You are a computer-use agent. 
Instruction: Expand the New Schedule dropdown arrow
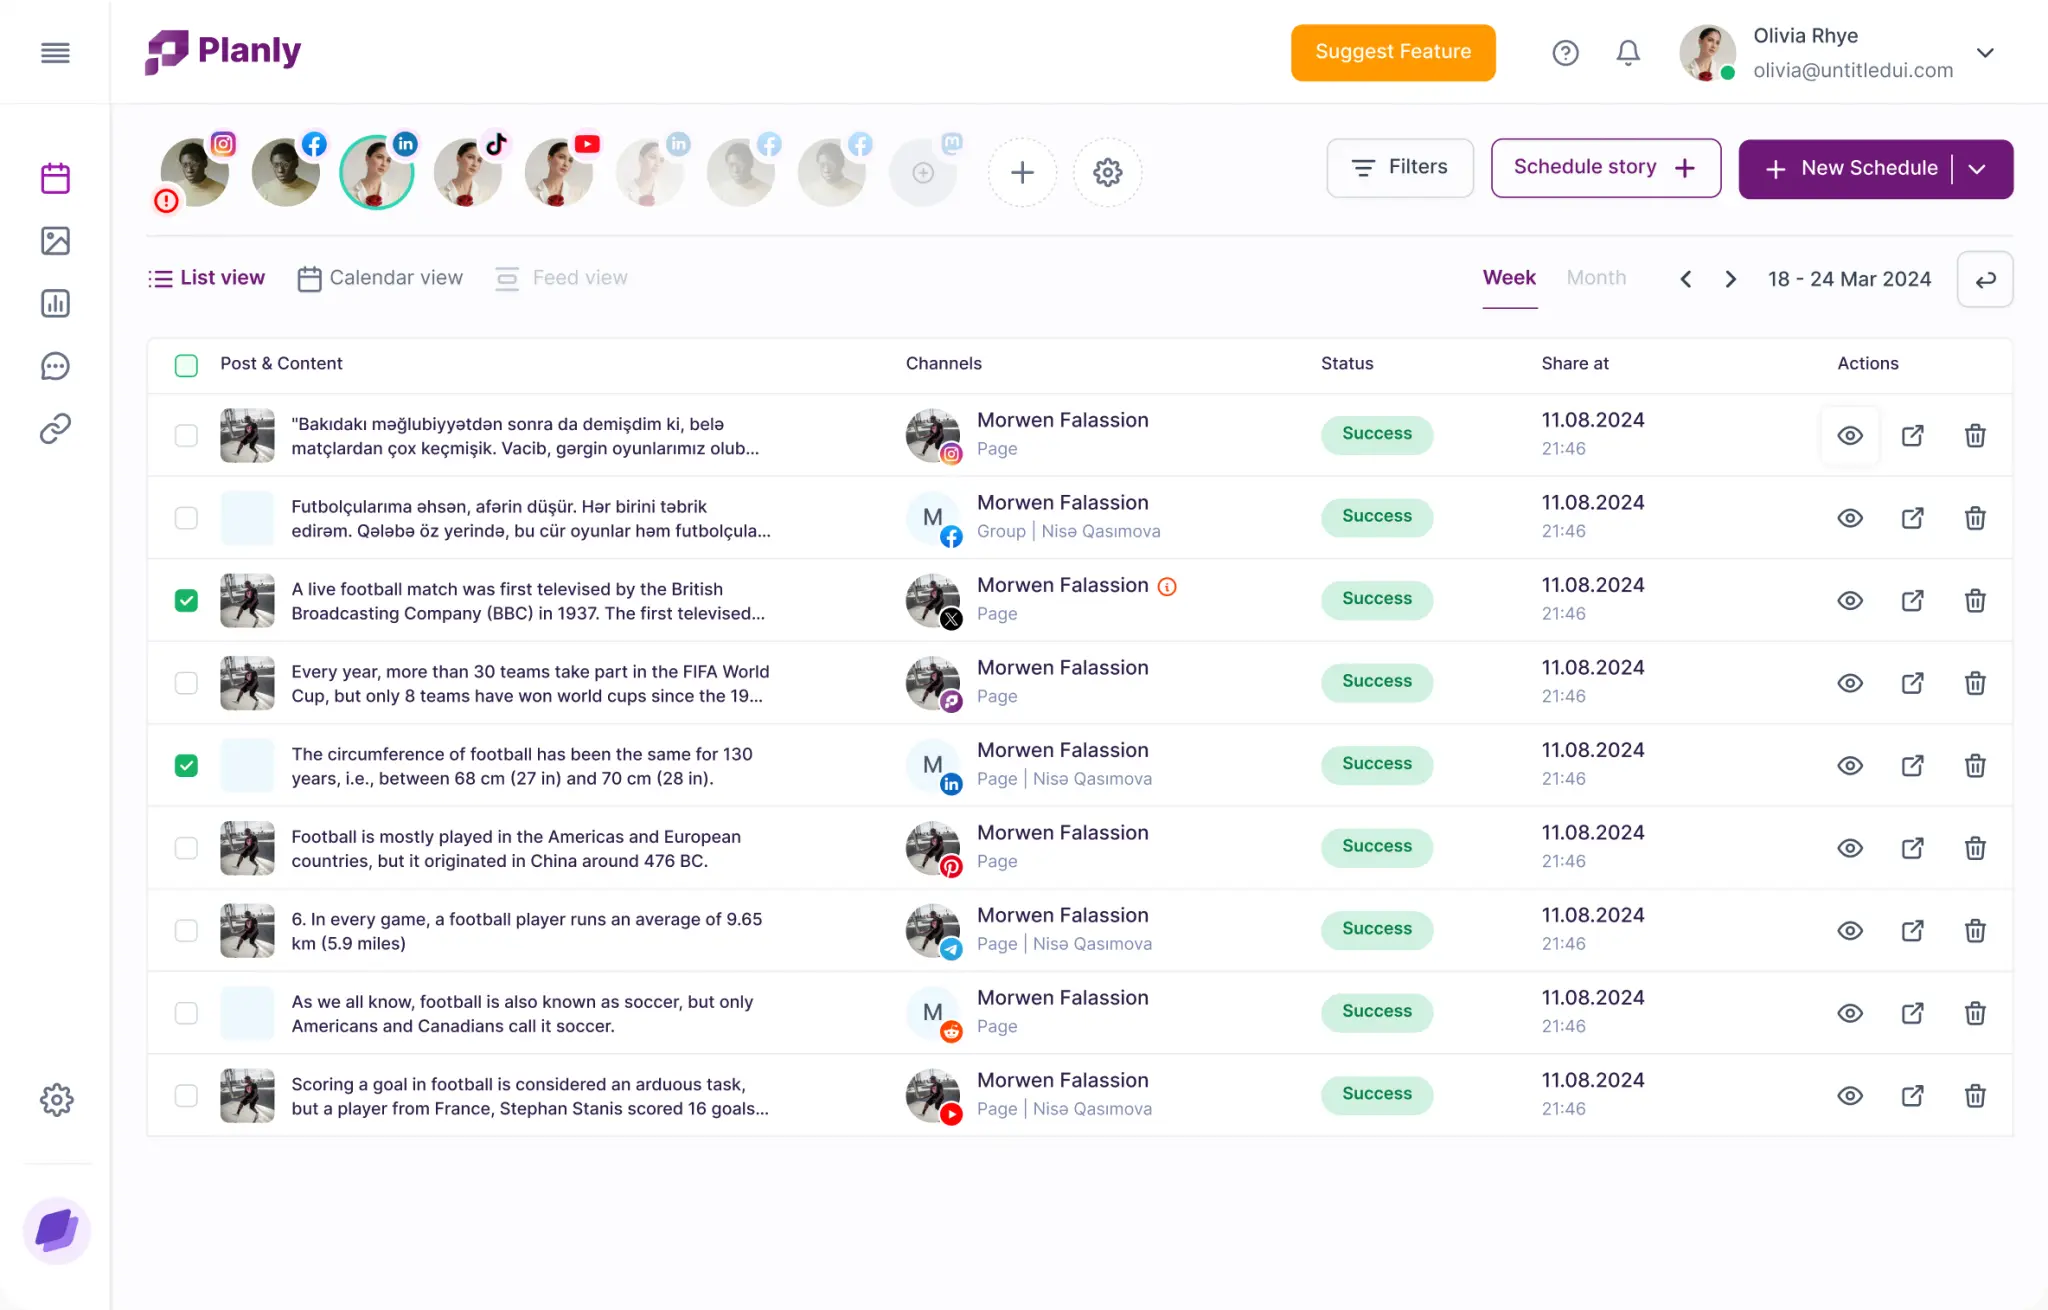1979,168
